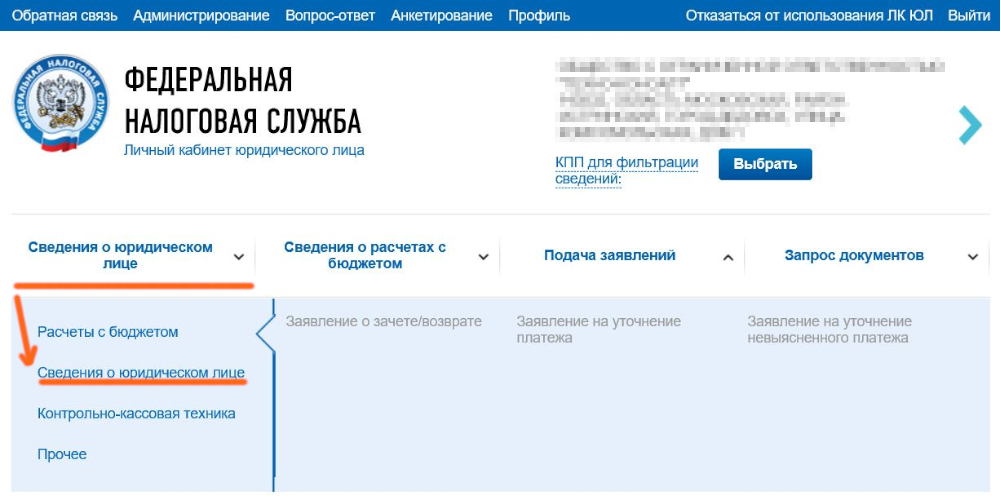Click Выйти to log out

click(968, 15)
